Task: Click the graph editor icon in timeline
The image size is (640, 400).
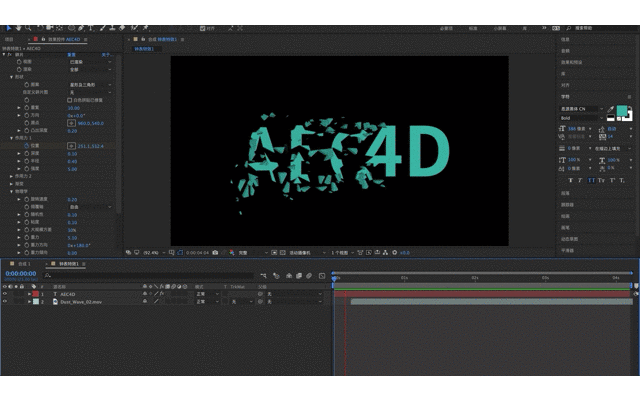Action: click(x=322, y=276)
